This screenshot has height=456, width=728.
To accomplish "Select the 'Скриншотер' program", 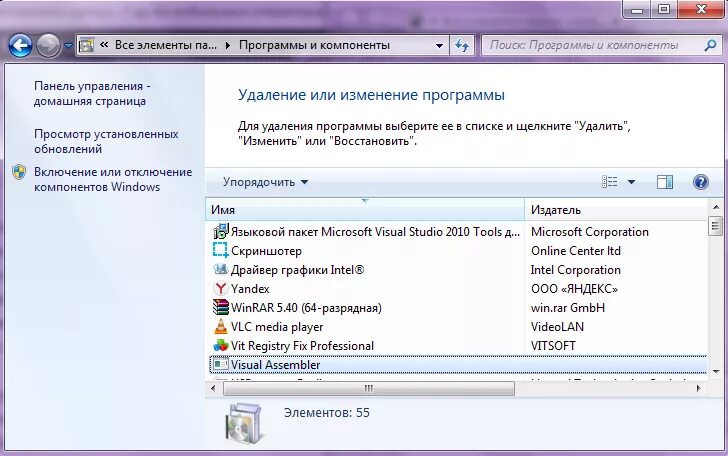I will (x=459, y=251).
